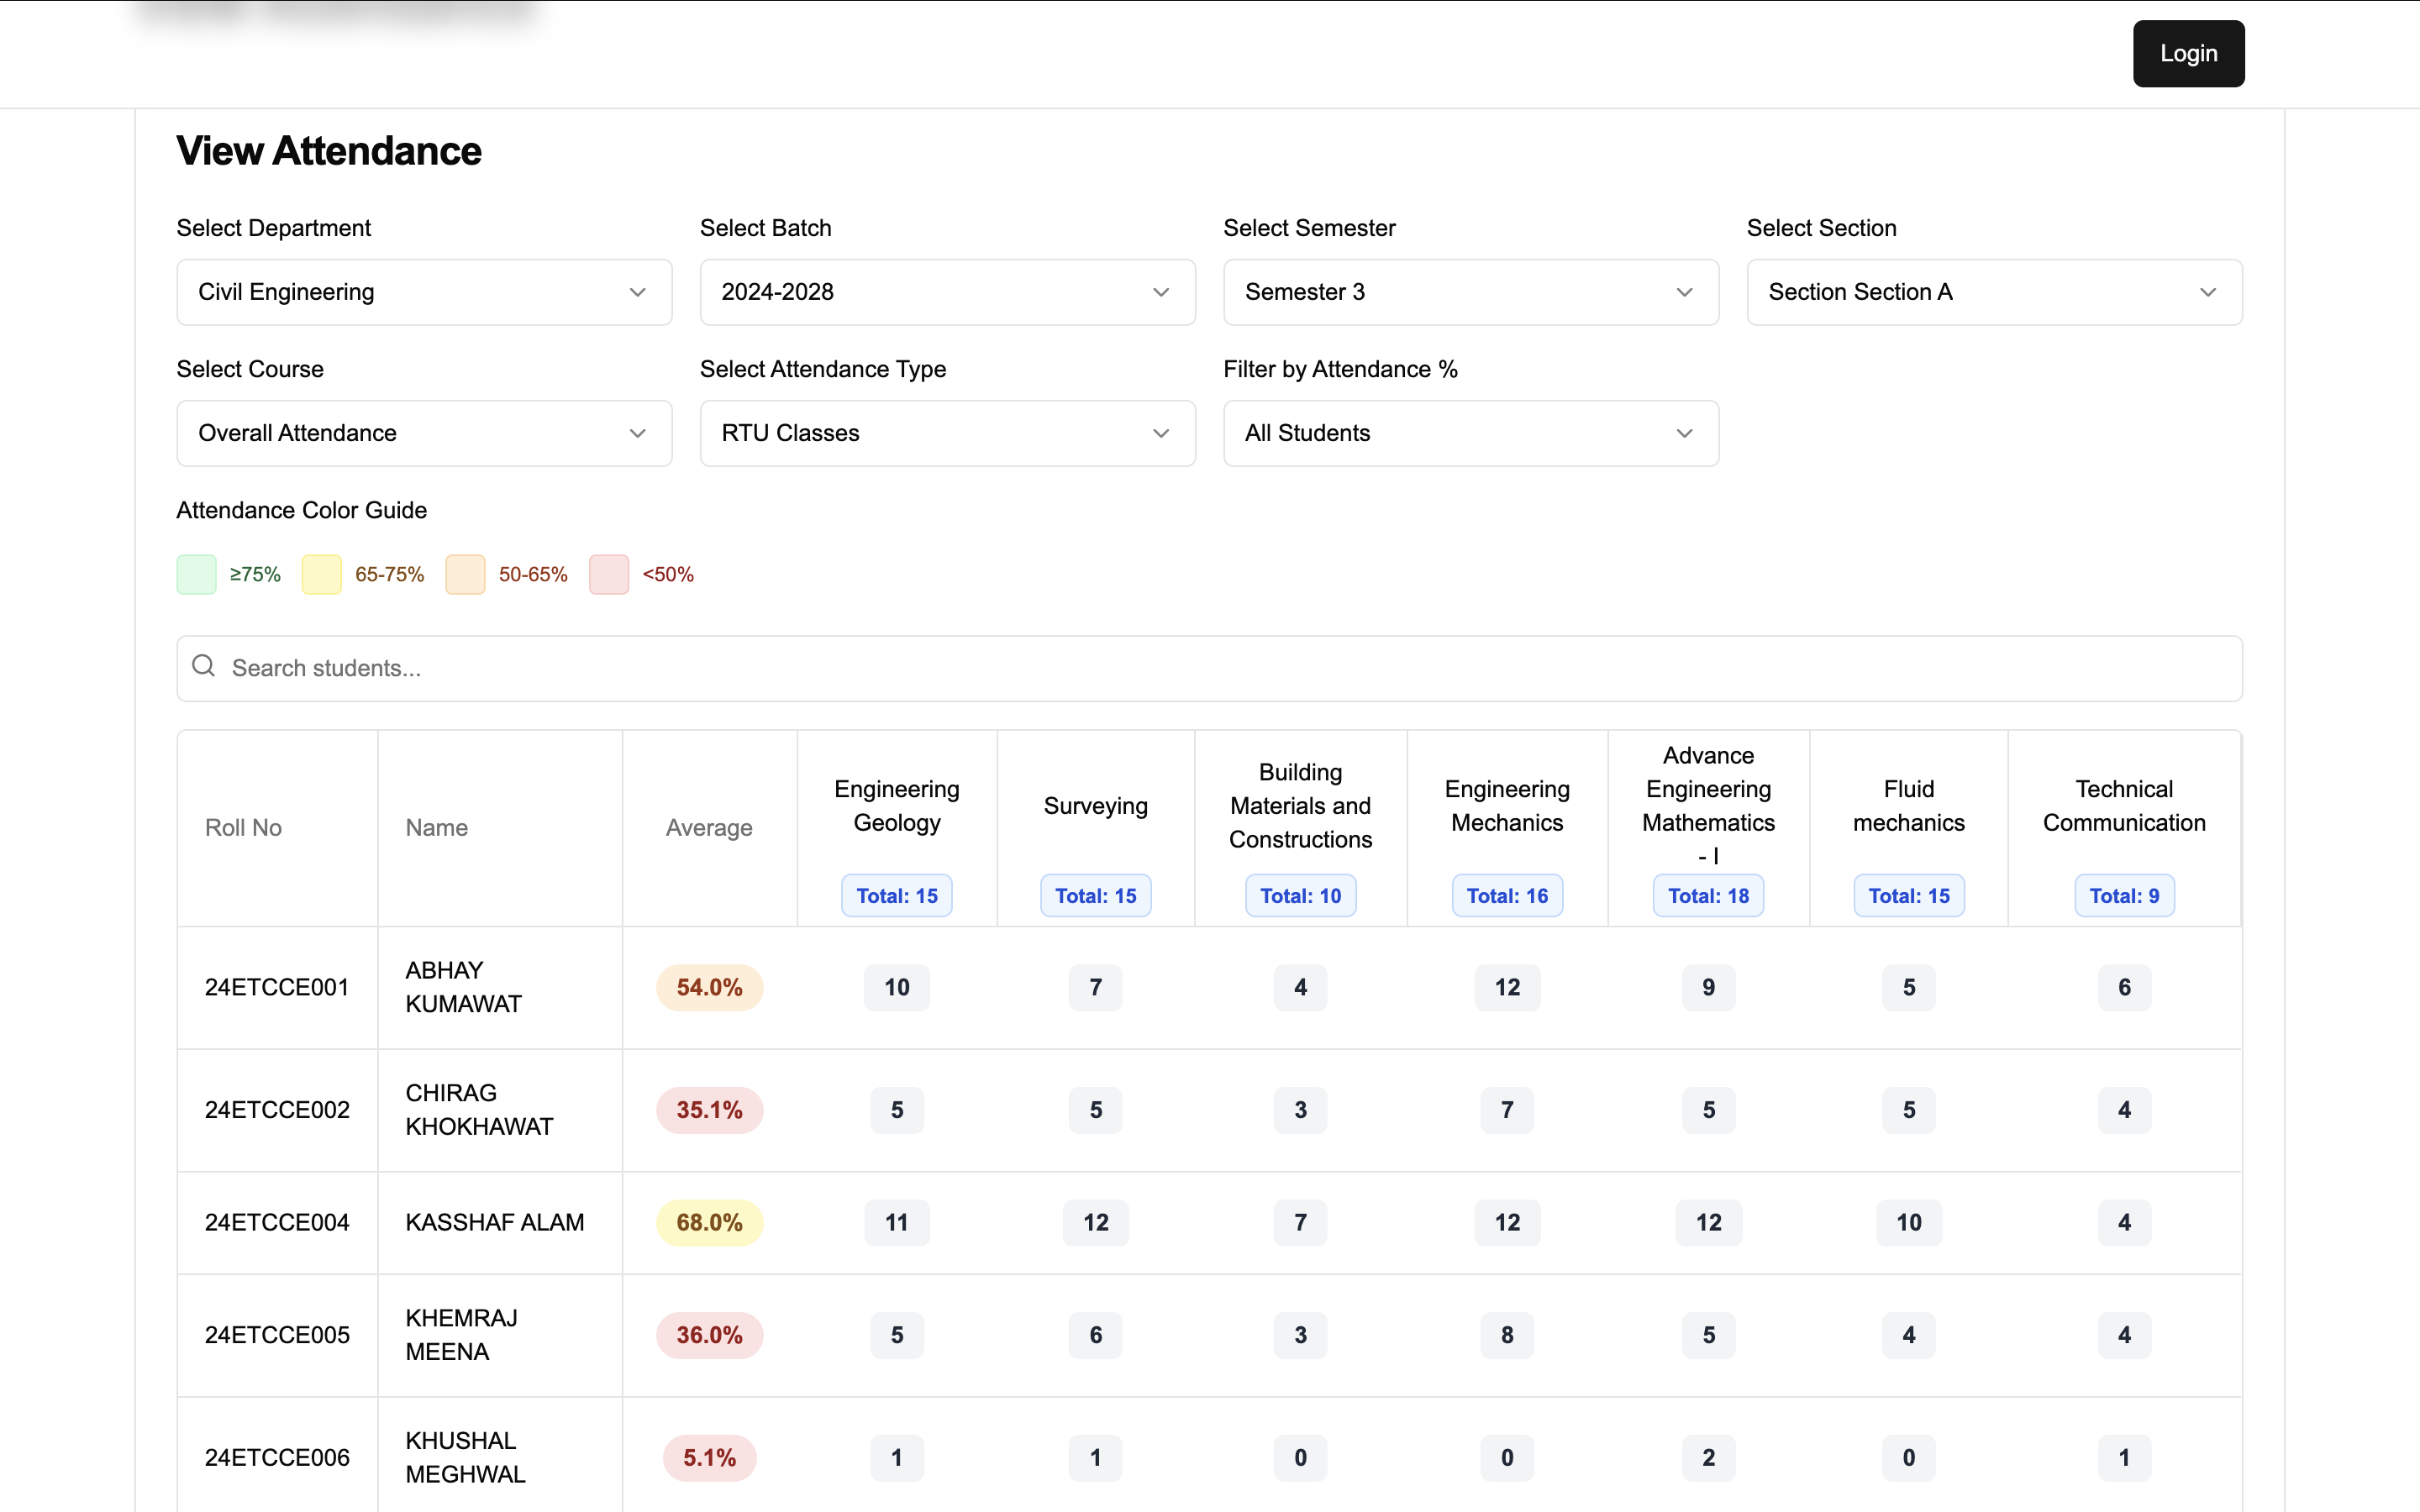Click the search magnifier icon

tap(204, 666)
